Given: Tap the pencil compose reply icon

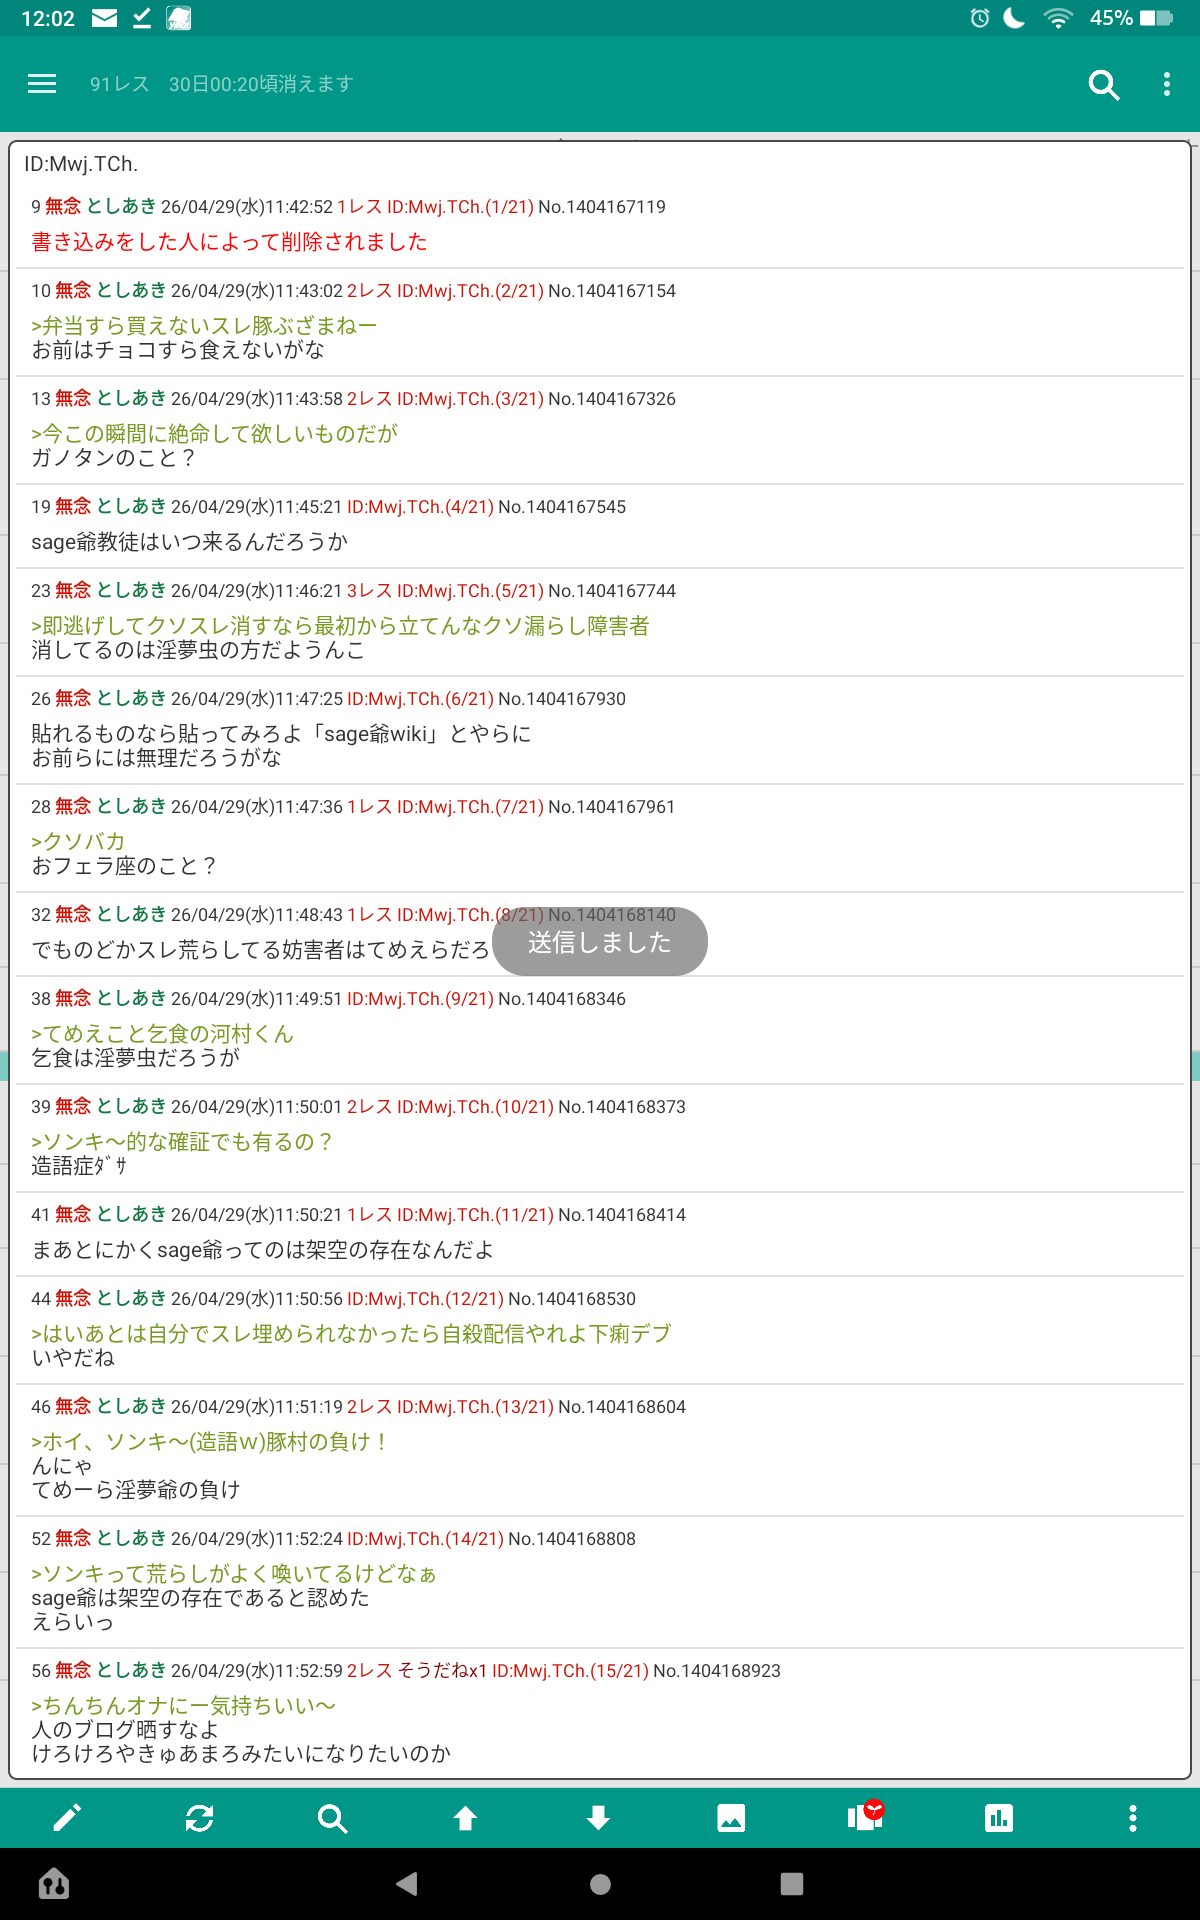Looking at the screenshot, I should coord(67,1818).
